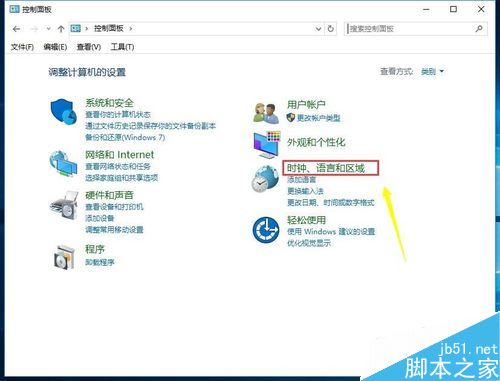Image resolution: width=500 pixels, height=381 pixels.
Task: Open the 类别 view-by dropdown
Action: point(432,71)
